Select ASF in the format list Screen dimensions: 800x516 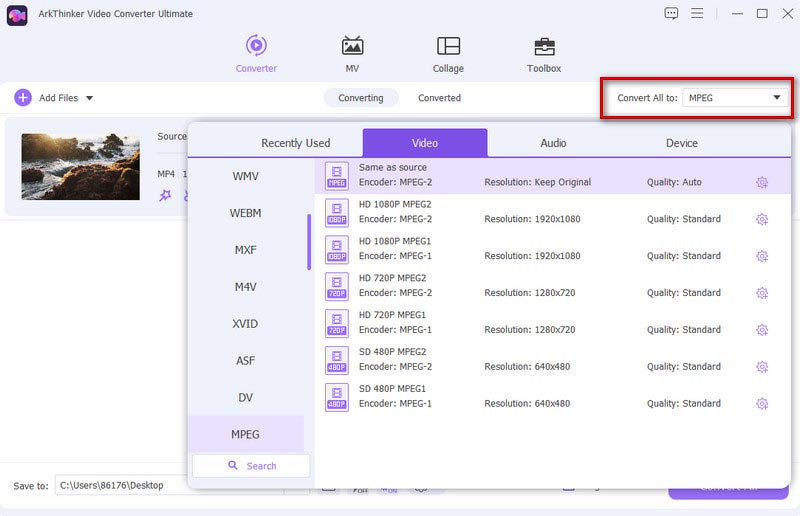[x=245, y=360]
